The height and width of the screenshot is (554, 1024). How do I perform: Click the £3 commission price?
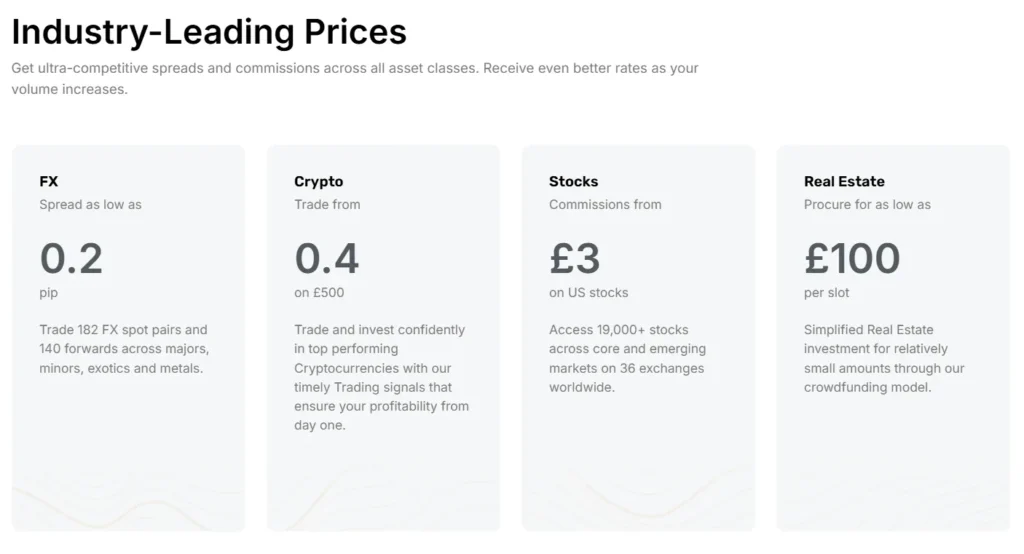click(574, 258)
